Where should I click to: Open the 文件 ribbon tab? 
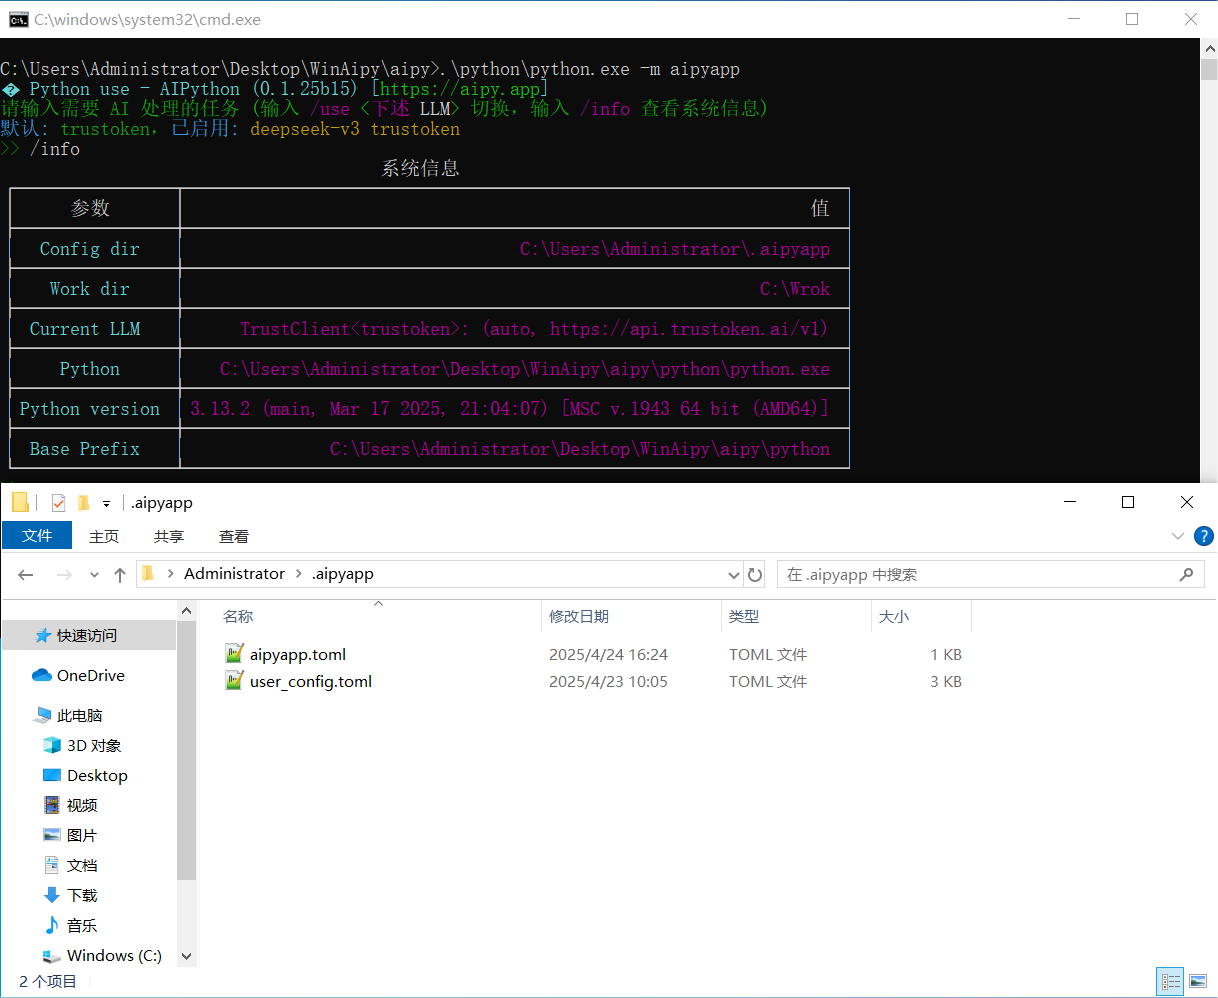[x=37, y=536]
